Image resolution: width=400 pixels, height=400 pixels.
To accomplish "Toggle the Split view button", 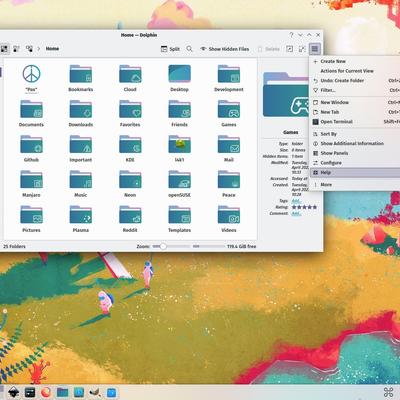I will [170, 49].
